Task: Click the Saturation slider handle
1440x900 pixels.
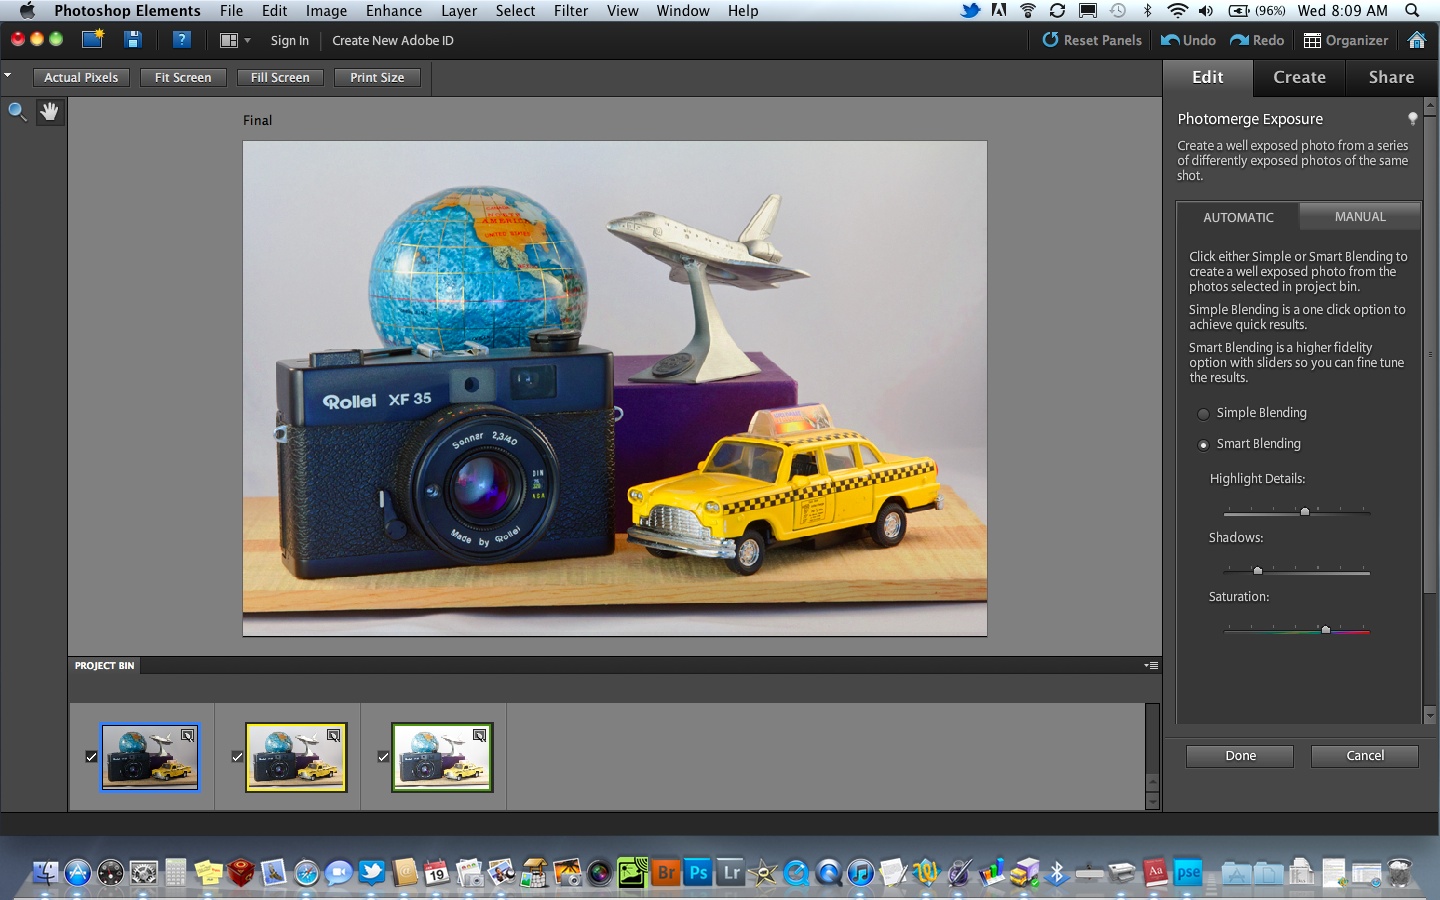Action: pyautogui.click(x=1325, y=630)
